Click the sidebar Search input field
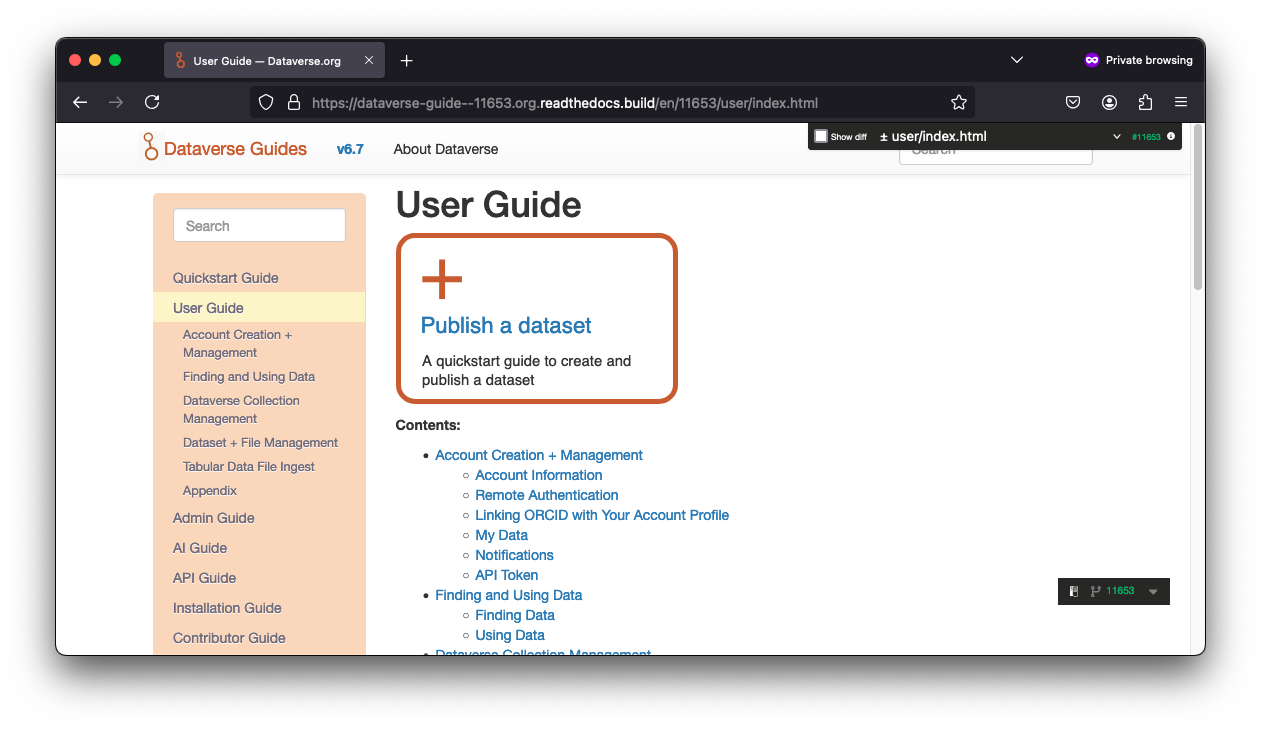 point(259,226)
